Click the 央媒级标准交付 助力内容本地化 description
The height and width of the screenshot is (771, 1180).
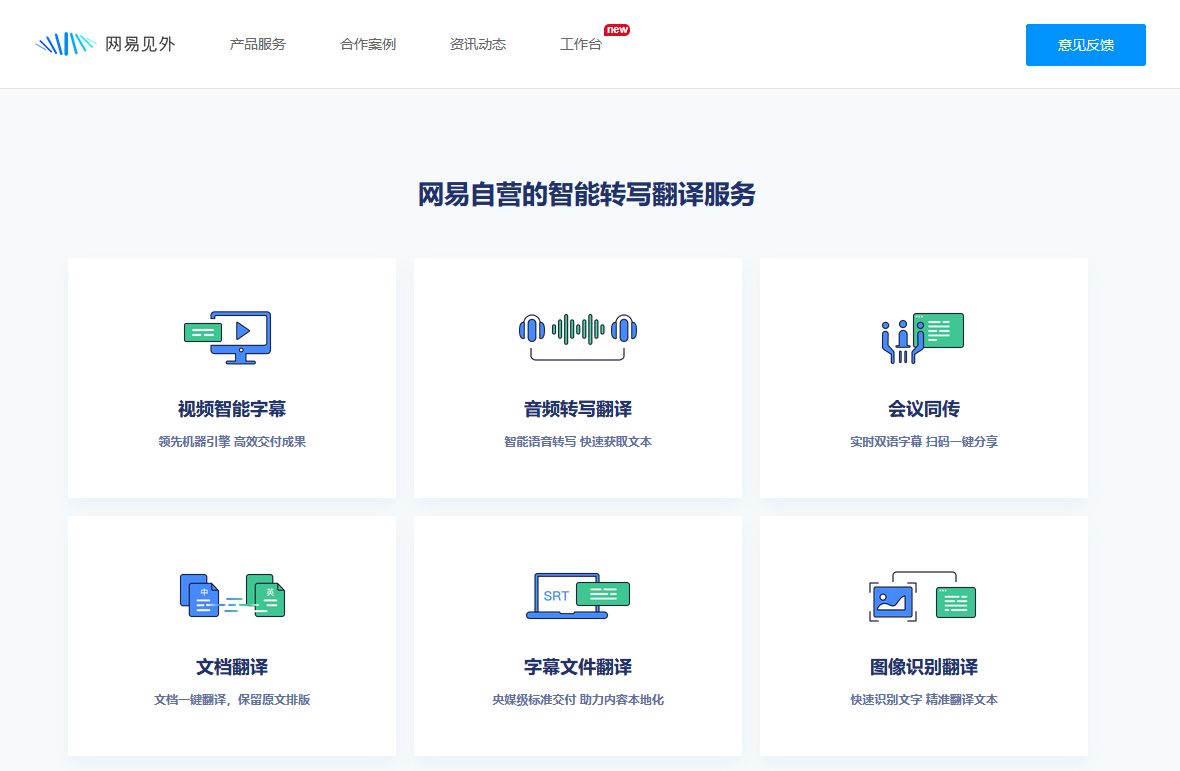coord(578,700)
